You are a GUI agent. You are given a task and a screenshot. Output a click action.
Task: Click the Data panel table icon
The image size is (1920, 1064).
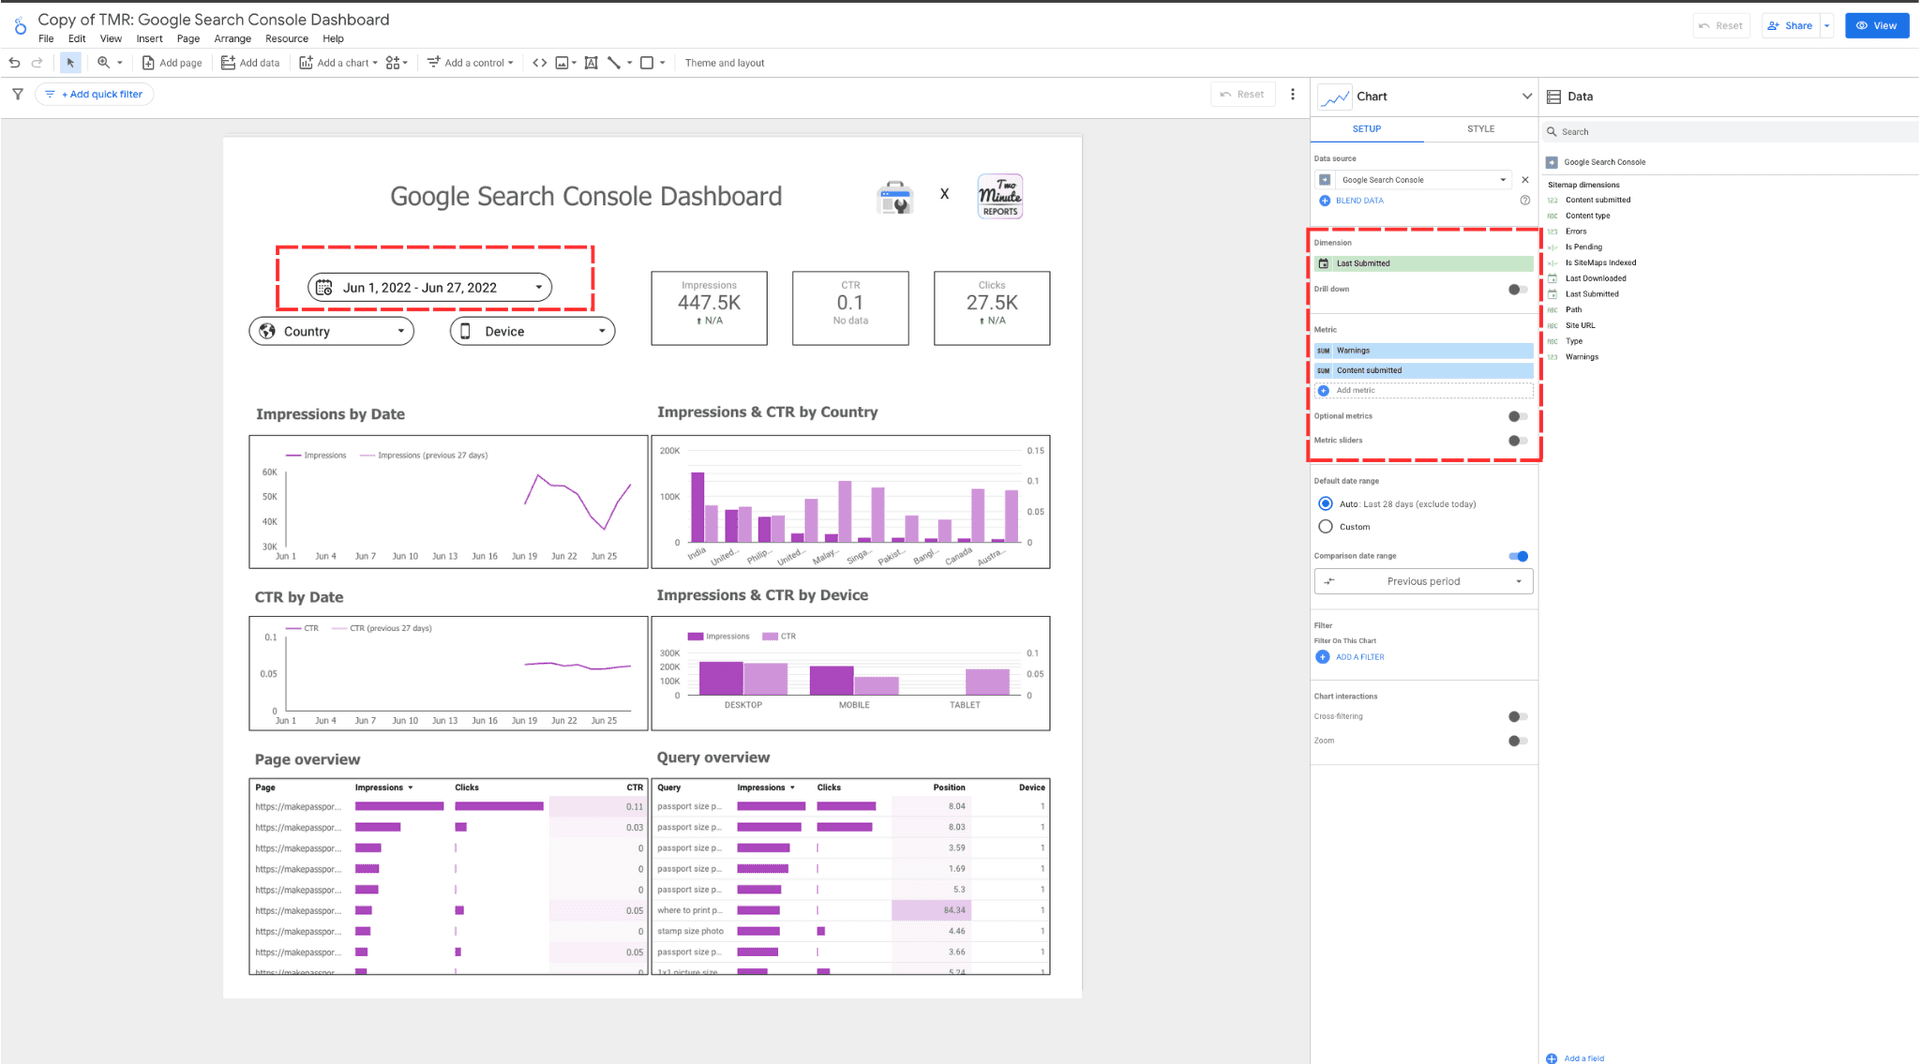pyautogui.click(x=1553, y=97)
